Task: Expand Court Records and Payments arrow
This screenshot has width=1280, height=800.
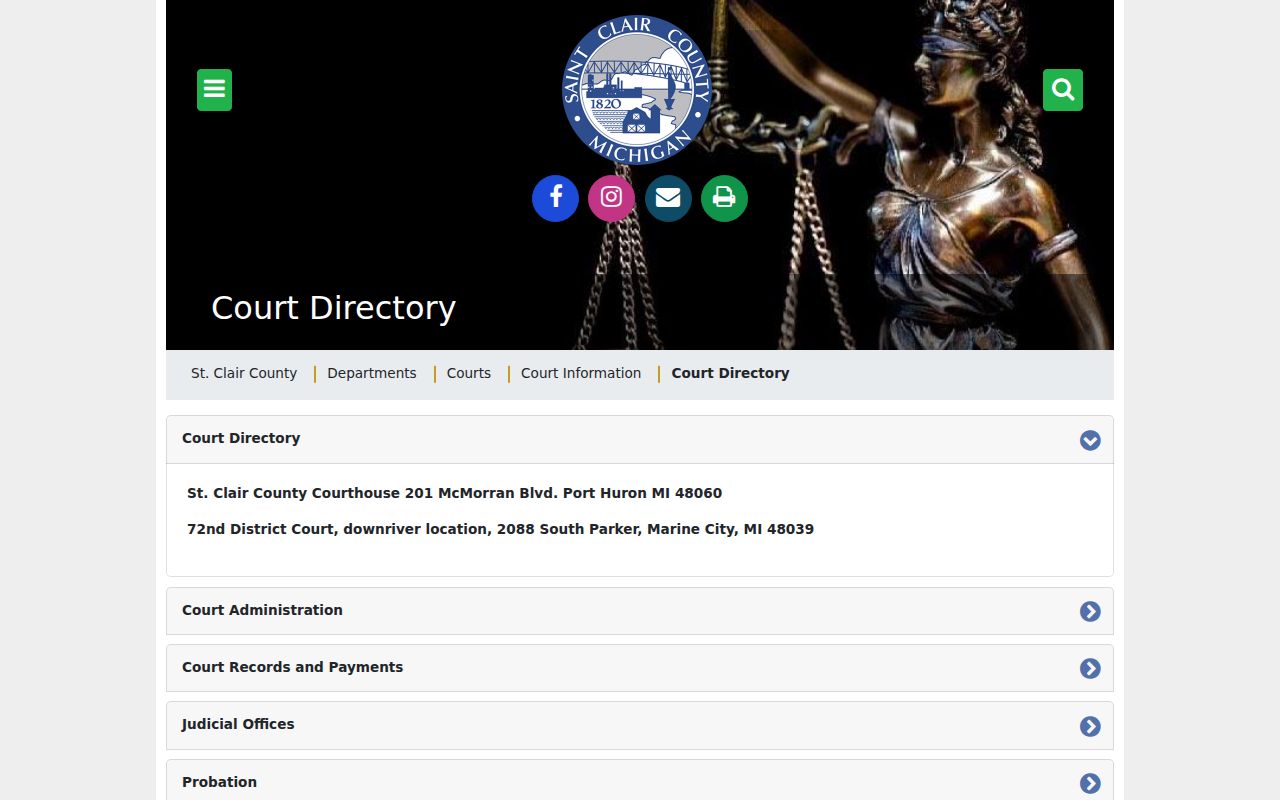Action: [1090, 668]
